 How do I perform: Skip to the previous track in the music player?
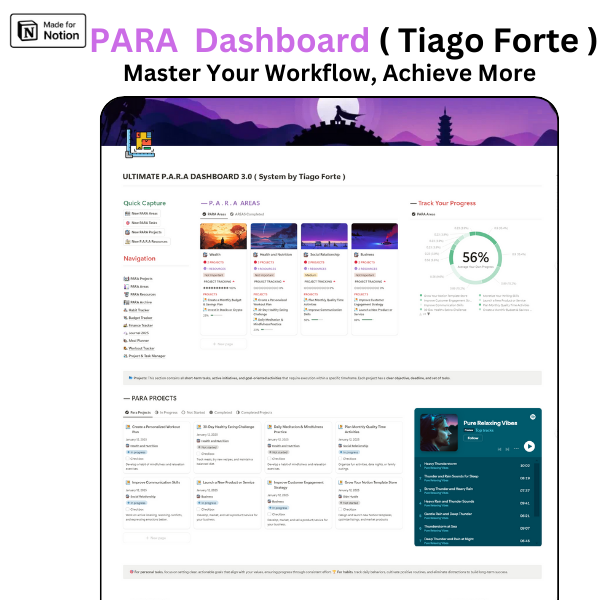tap(499, 449)
